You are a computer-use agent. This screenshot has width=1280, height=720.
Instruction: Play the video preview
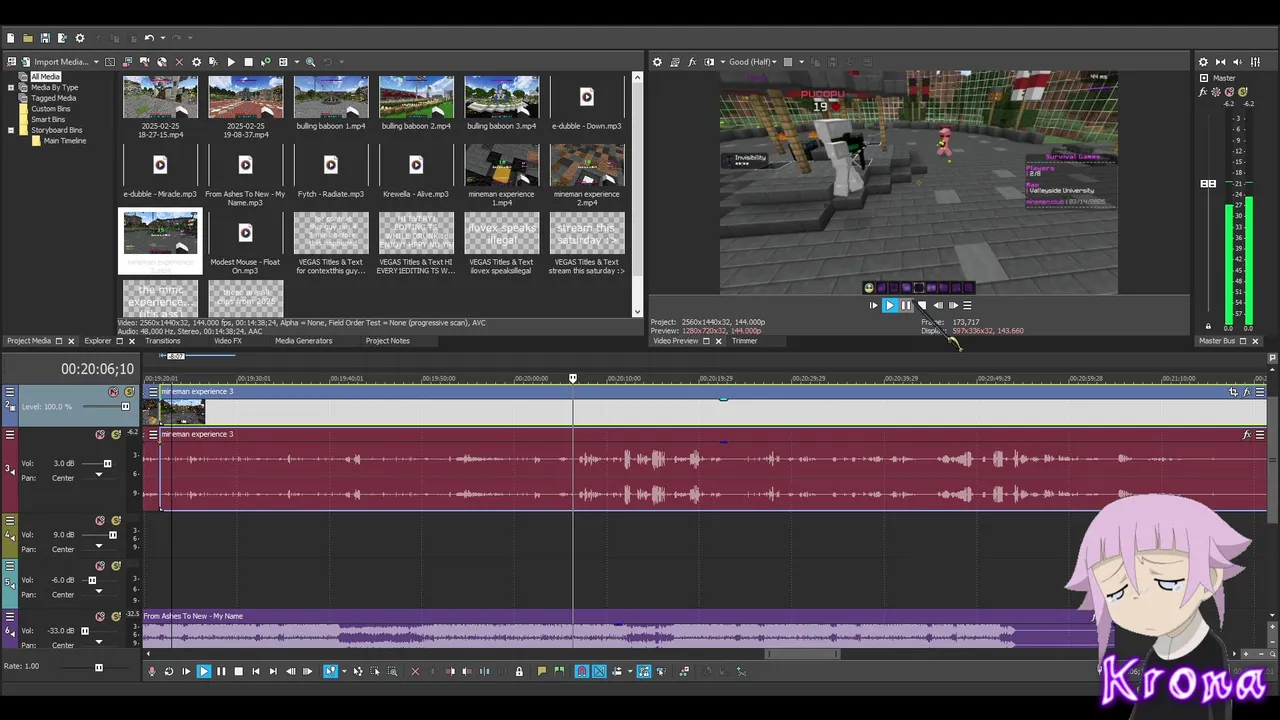(889, 306)
